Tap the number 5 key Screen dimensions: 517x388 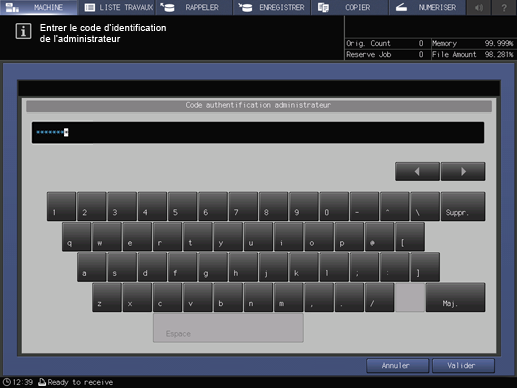pos(182,206)
